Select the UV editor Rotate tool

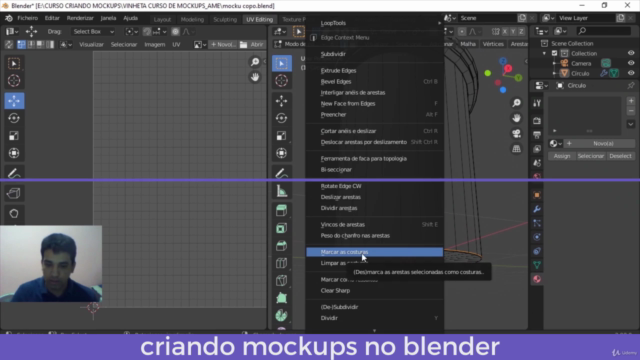14,118
